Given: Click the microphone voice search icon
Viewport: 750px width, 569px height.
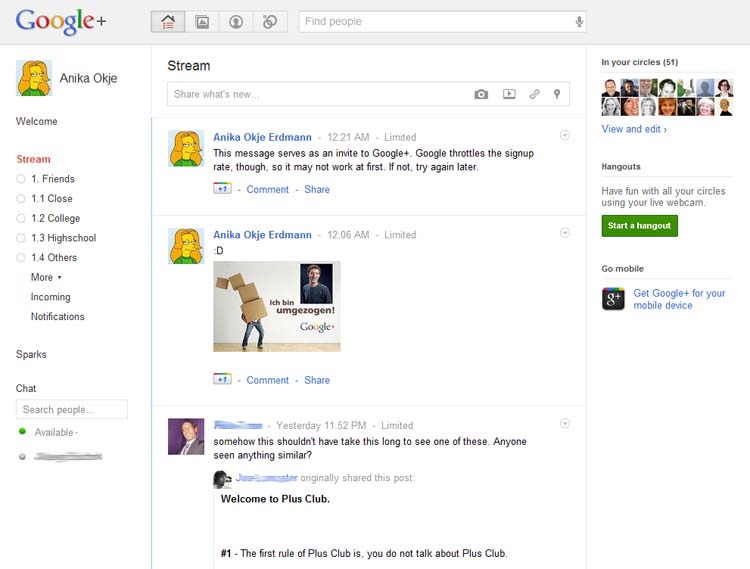Looking at the screenshot, I should click(579, 22).
